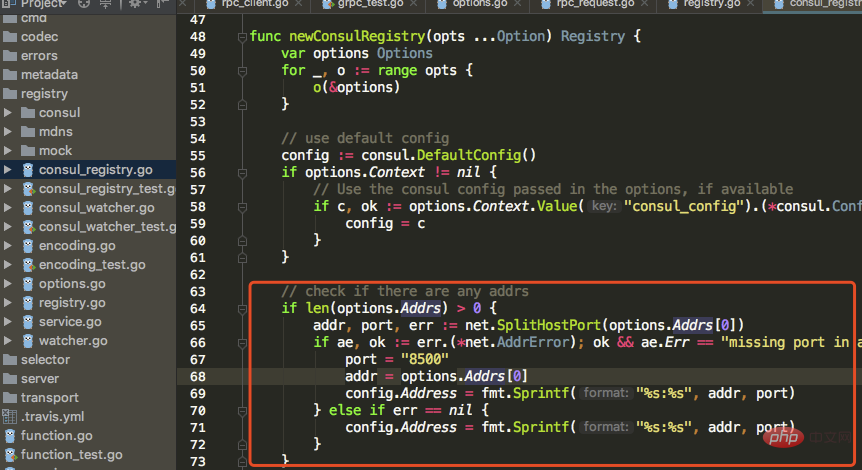862x470 pixels.
Task: Fold the for loop at line 50
Action: click(242, 71)
